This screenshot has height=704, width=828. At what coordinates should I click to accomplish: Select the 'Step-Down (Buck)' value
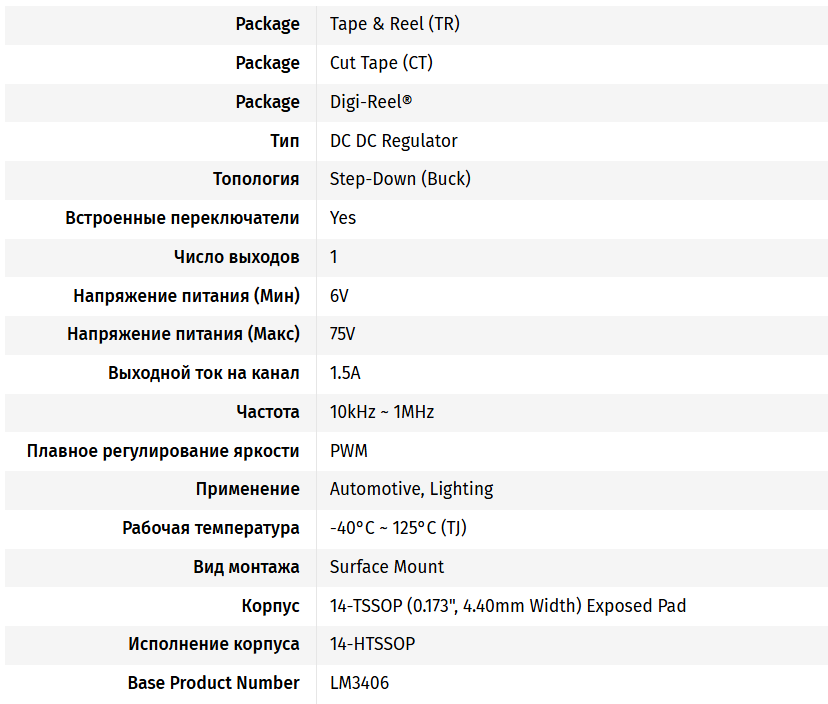pos(400,179)
